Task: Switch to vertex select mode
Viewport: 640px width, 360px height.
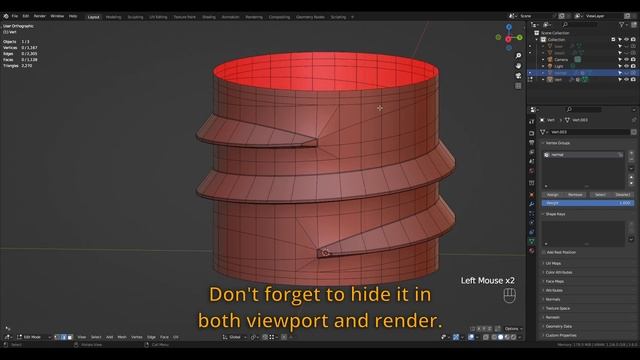Action: (x=57, y=337)
